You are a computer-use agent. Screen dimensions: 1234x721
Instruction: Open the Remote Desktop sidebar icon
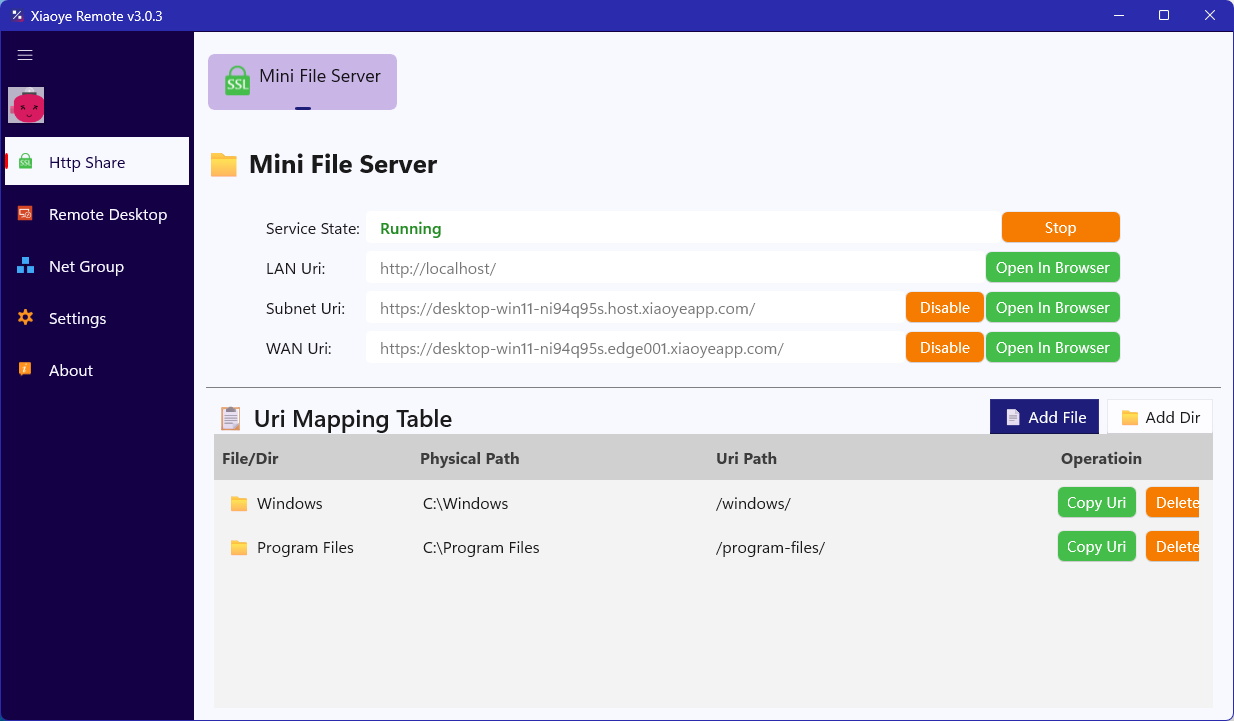click(26, 214)
